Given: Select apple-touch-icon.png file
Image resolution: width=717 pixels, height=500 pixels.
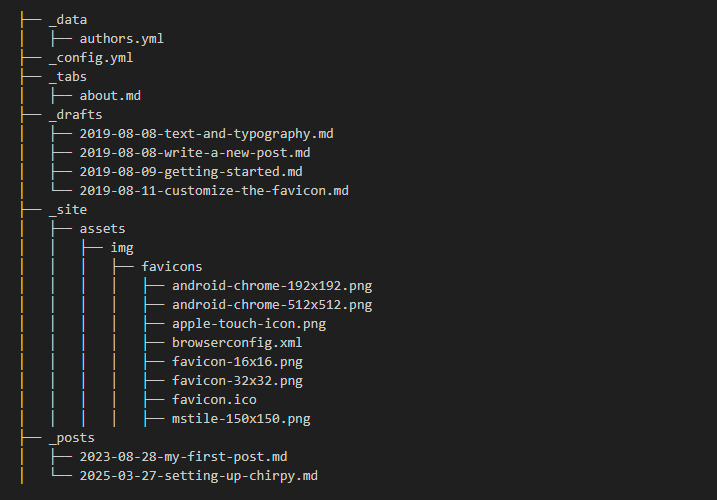Looking at the screenshot, I should tap(249, 324).
